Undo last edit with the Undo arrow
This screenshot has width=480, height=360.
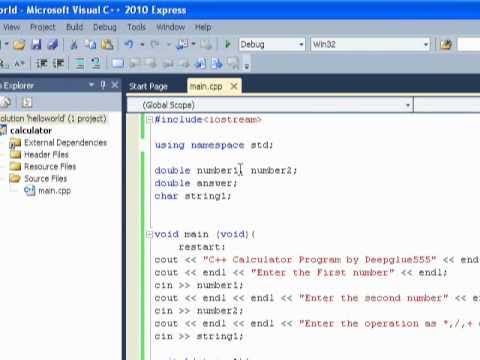129,44
